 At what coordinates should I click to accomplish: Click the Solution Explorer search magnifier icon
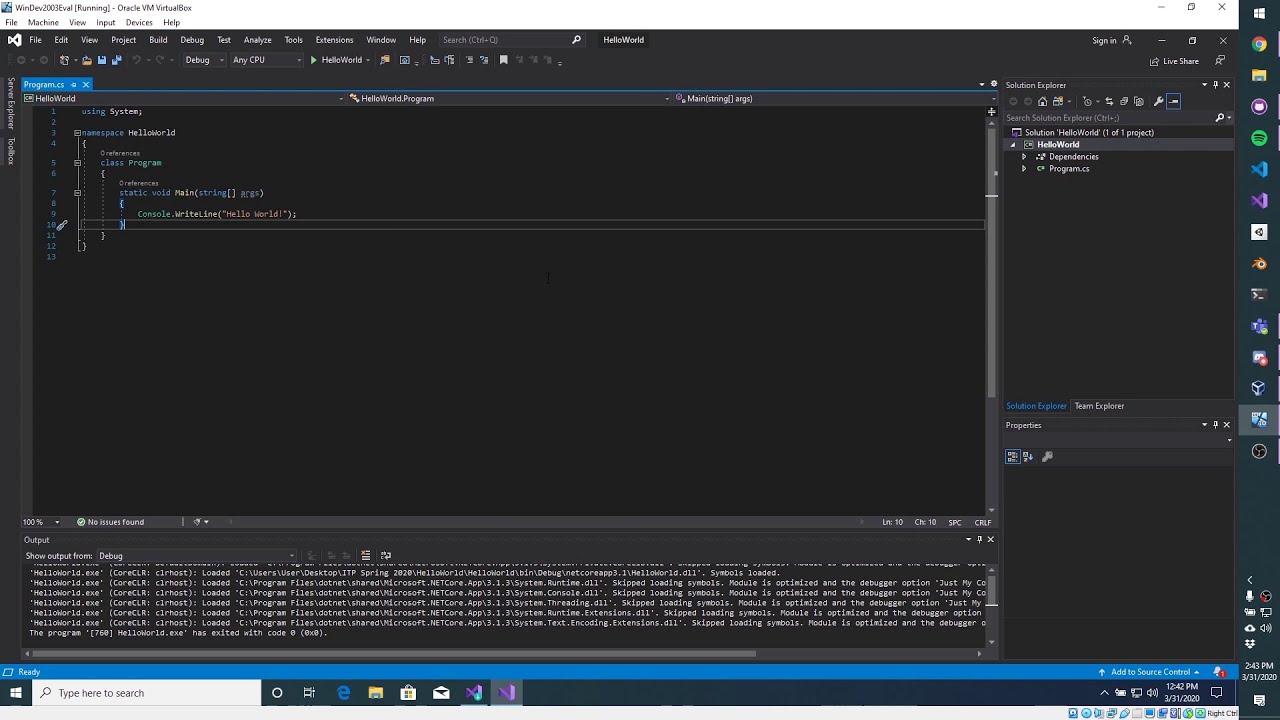point(1219,118)
